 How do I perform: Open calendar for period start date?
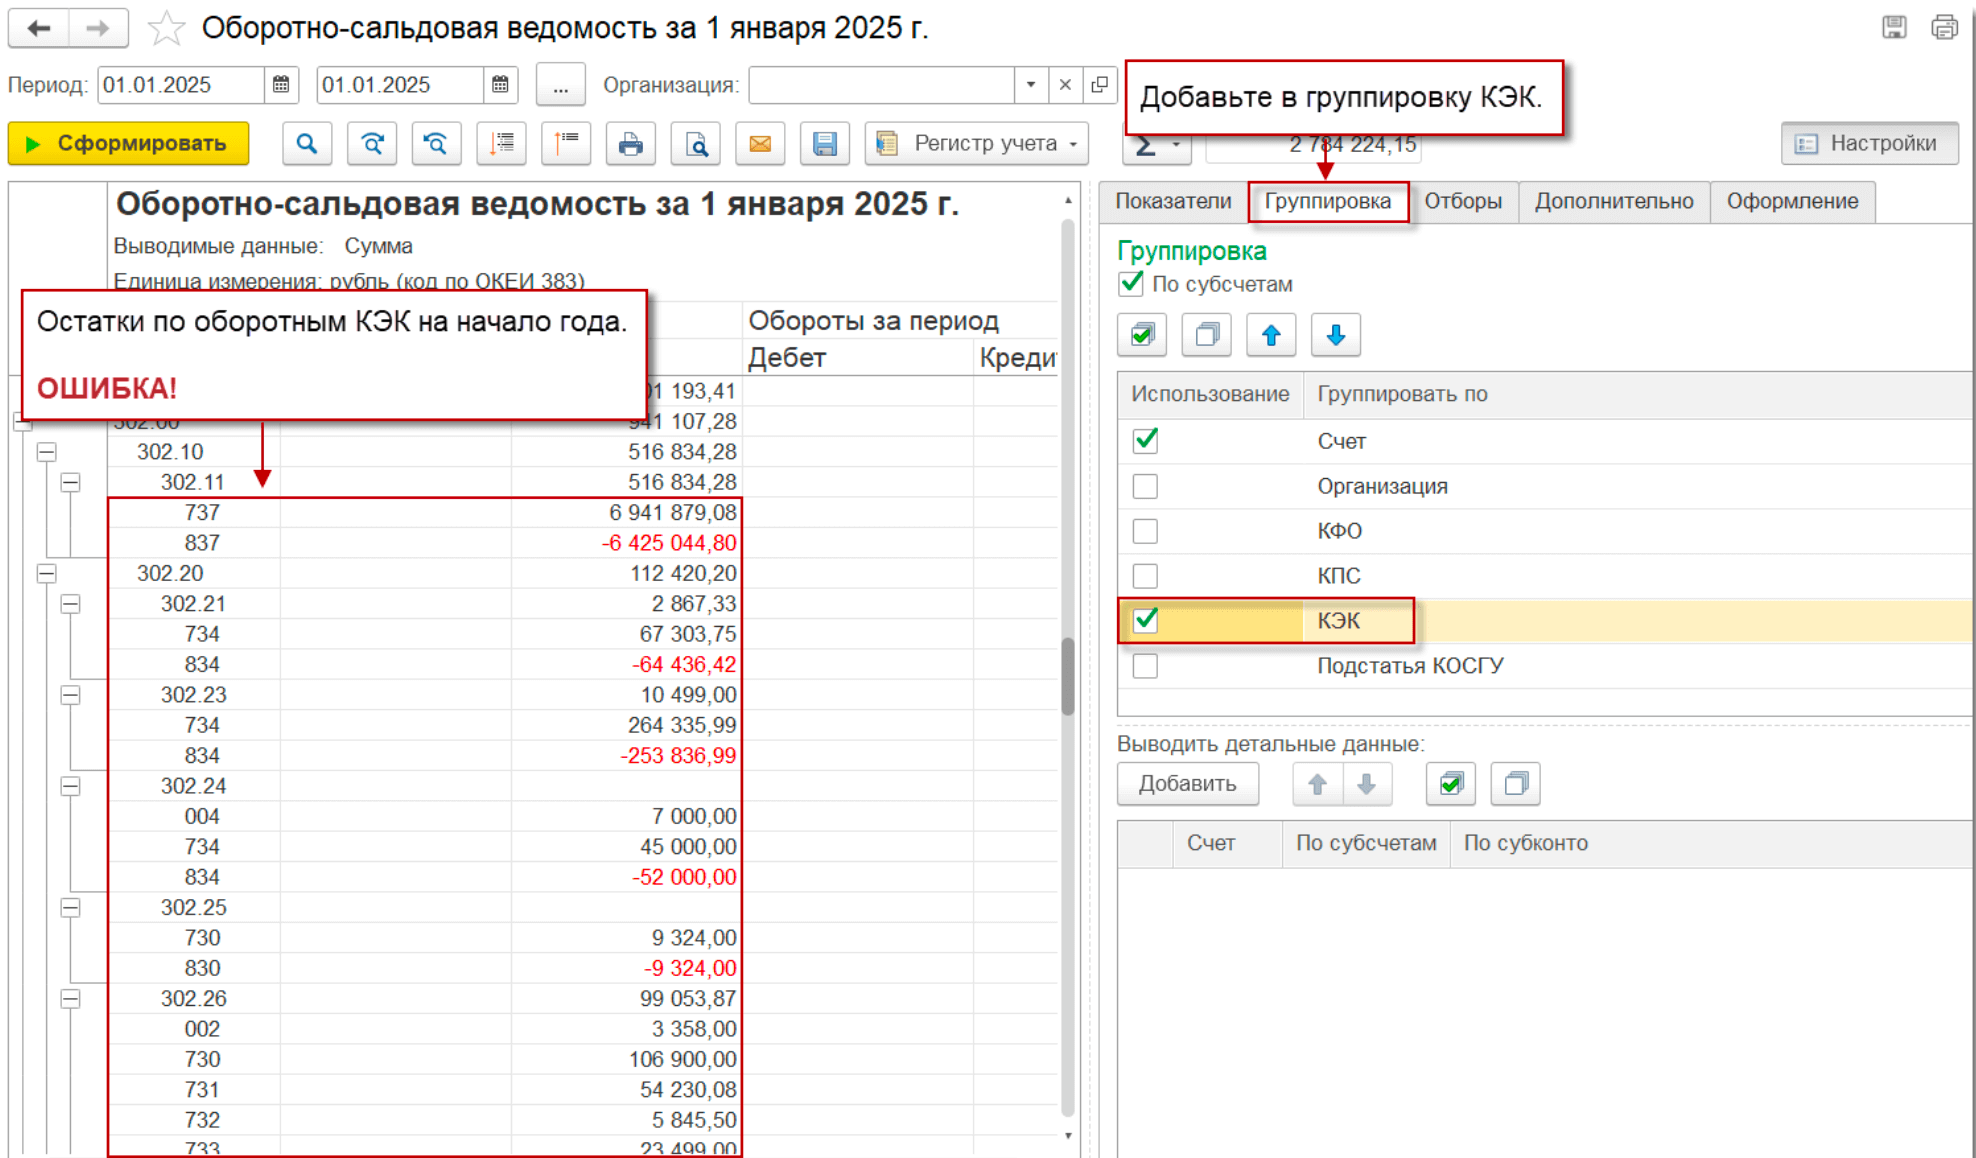[x=281, y=85]
